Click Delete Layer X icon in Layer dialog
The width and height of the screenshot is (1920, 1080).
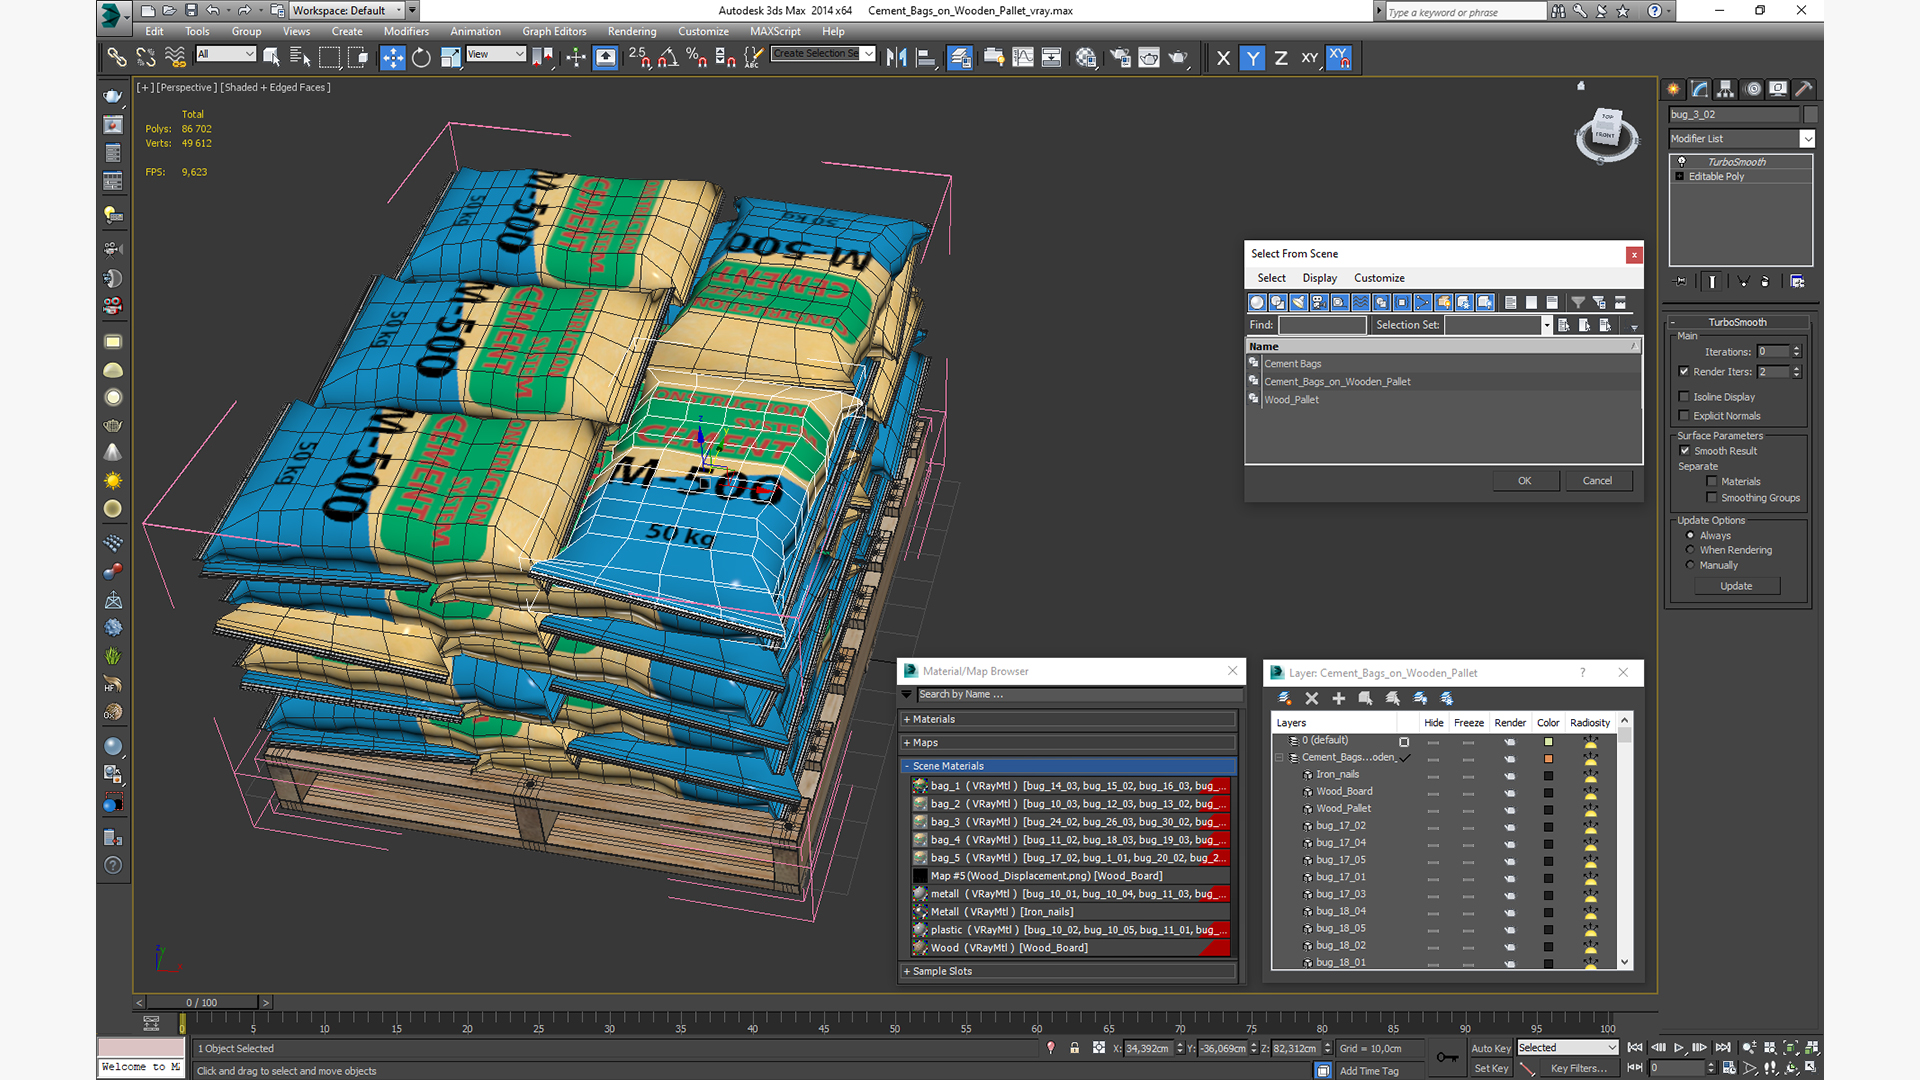pyautogui.click(x=1312, y=698)
